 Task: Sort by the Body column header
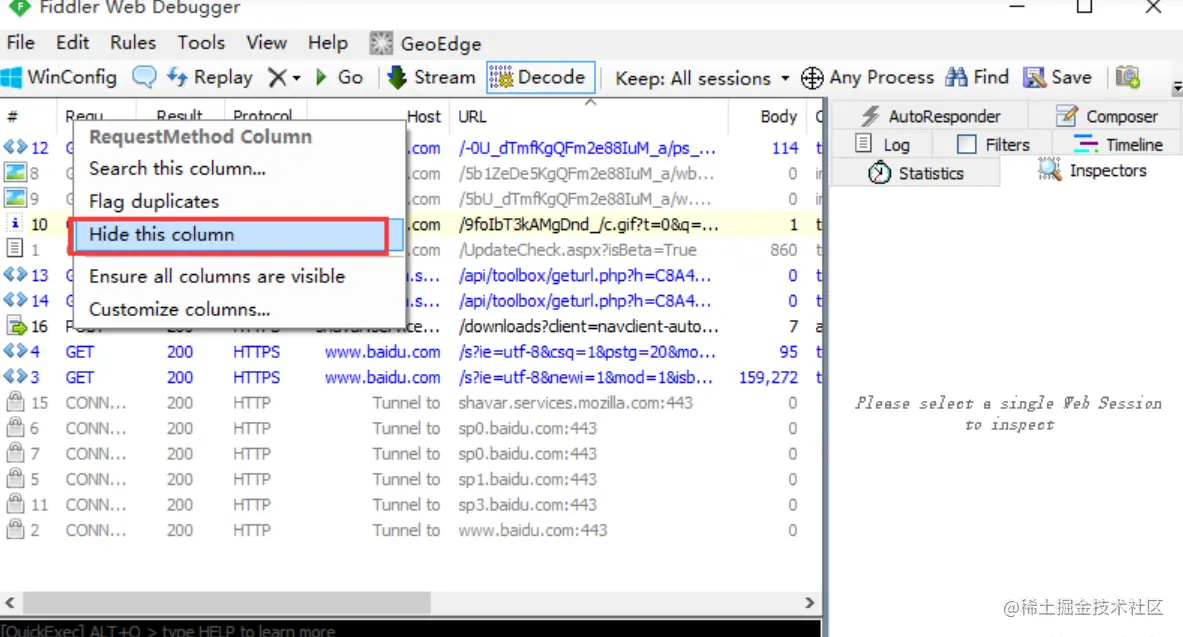pyautogui.click(x=778, y=117)
